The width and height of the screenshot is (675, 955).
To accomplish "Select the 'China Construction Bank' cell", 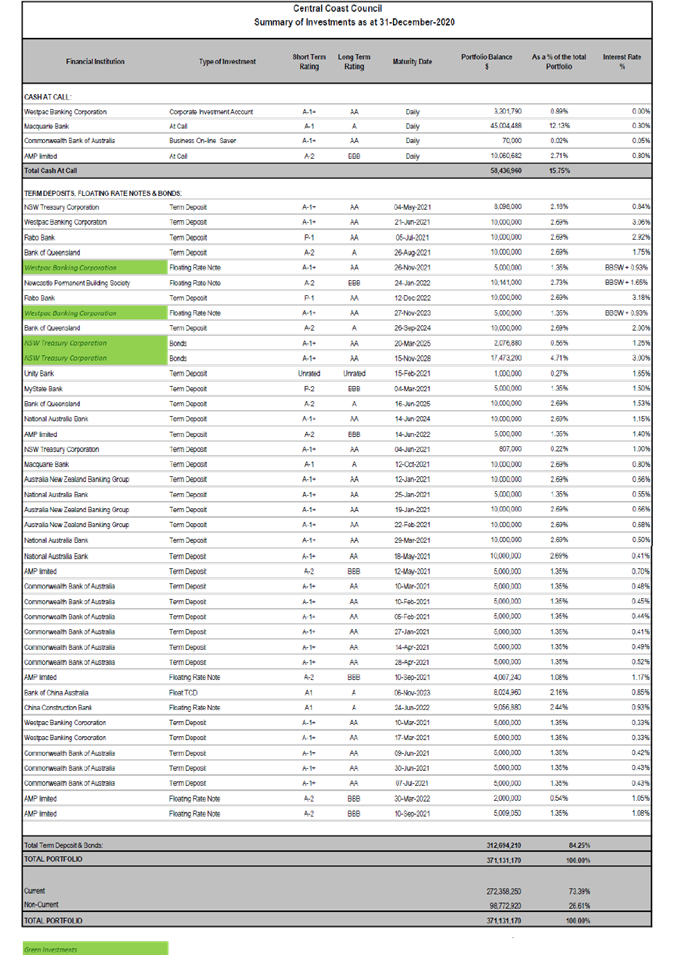I will click(58, 708).
